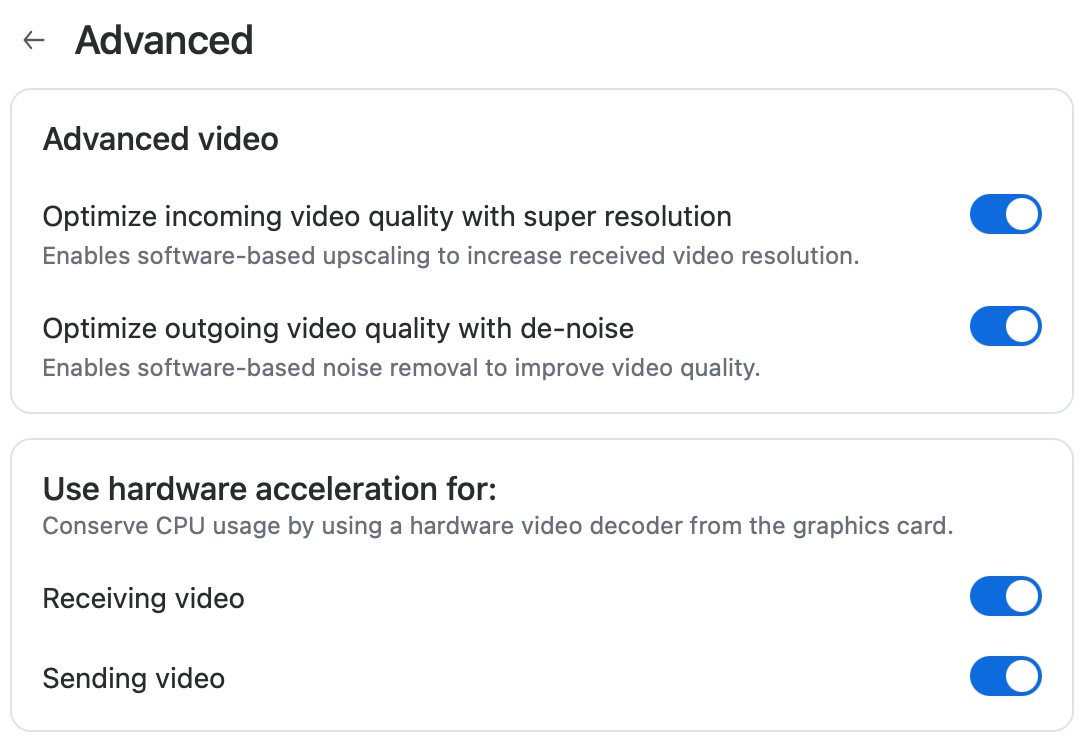Click the Advanced video settings card
The height and width of the screenshot is (752, 1090).
coord(545,250)
